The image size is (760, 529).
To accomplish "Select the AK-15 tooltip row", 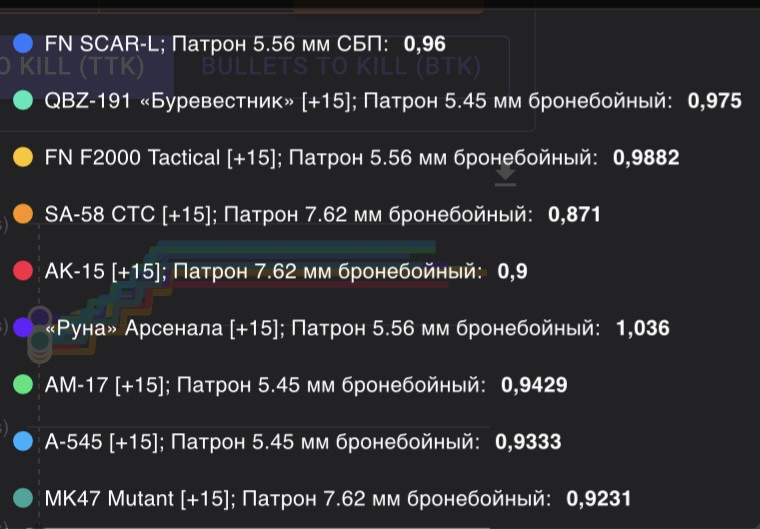I will [270, 271].
